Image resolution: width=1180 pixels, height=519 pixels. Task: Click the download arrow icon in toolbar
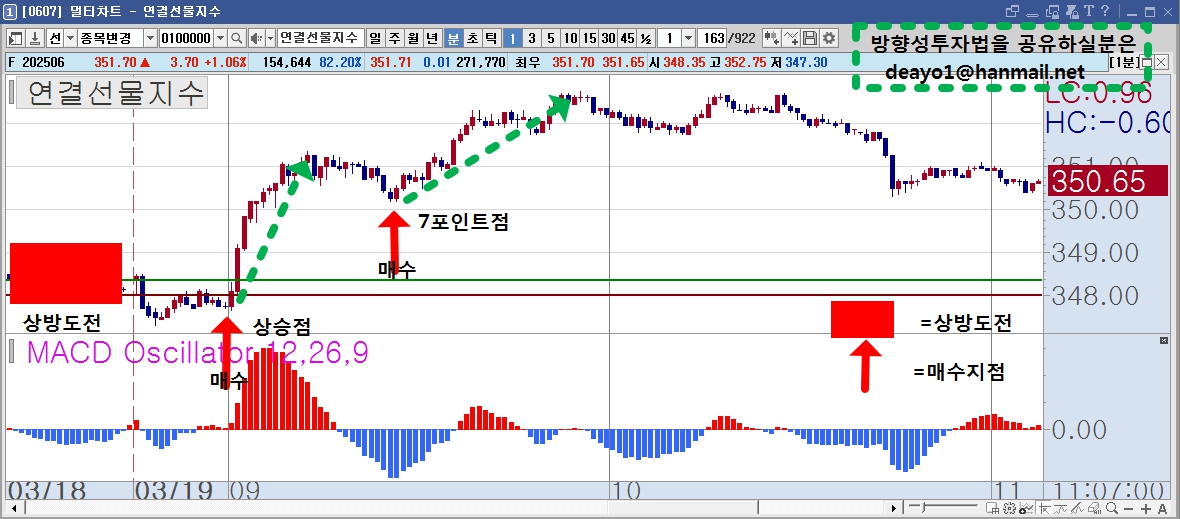[x=35, y=38]
